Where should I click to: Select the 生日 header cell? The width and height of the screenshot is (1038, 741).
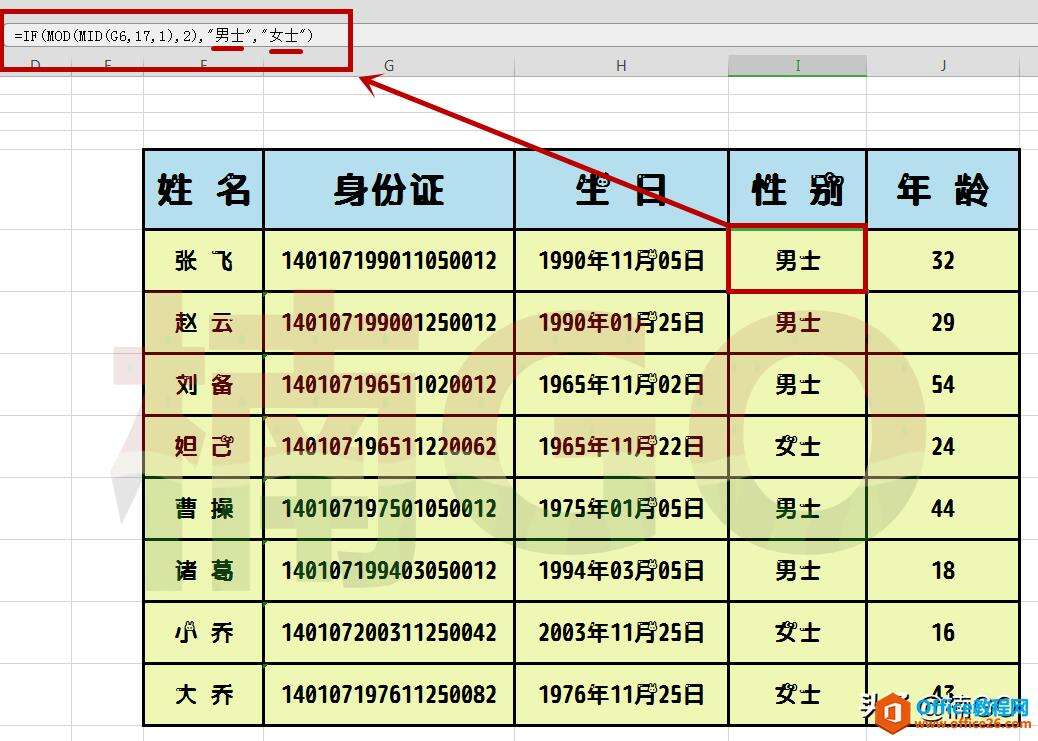(621, 190)
